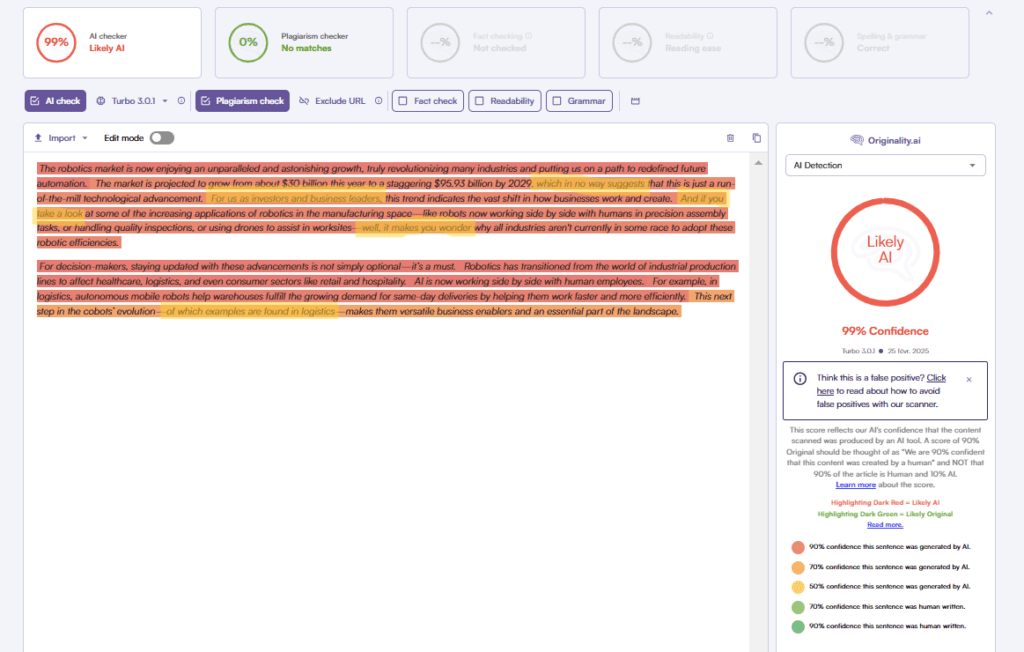Enable the Fact check checkbox
This screenshot has width=1024, height=652.
coord(402,101)
